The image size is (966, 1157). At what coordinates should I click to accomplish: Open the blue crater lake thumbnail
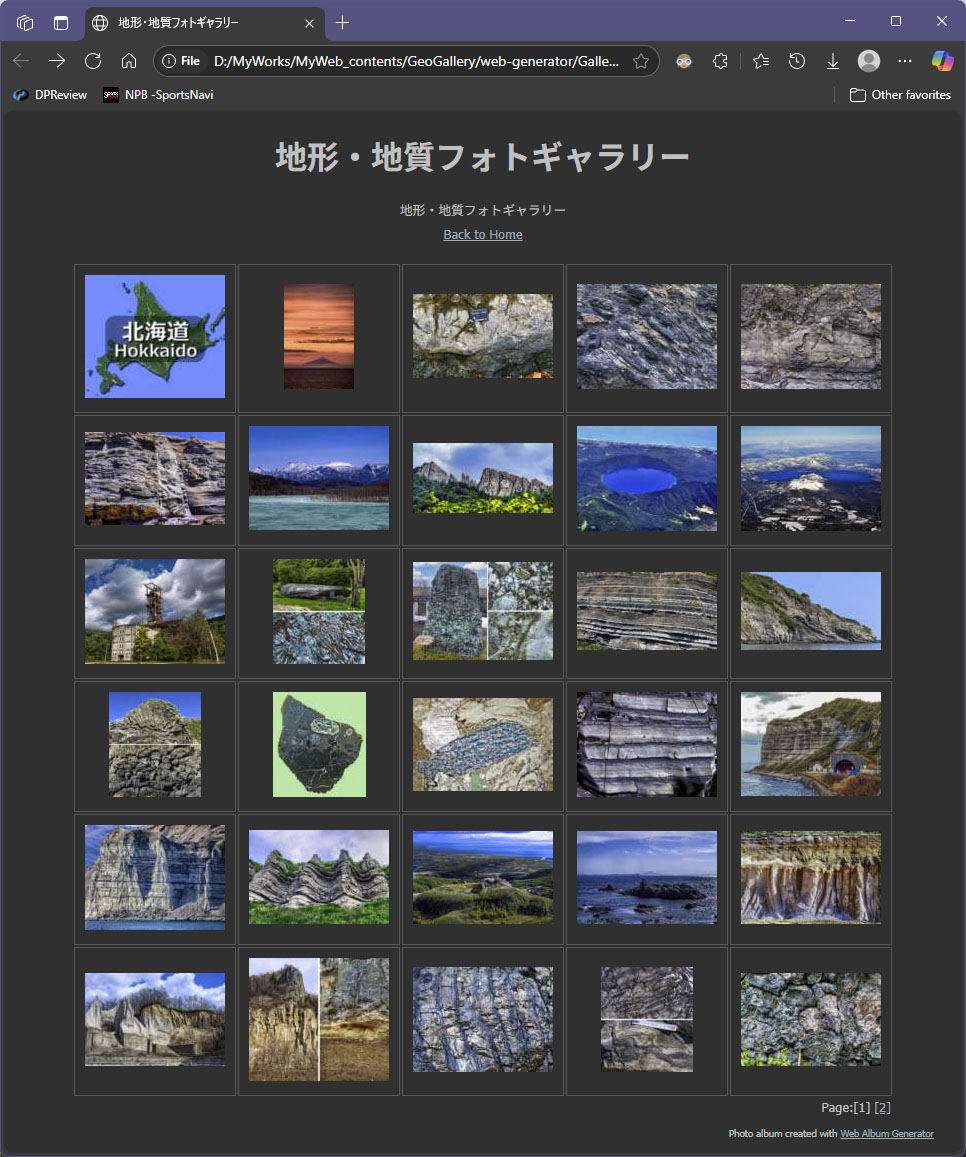point(646,478)
